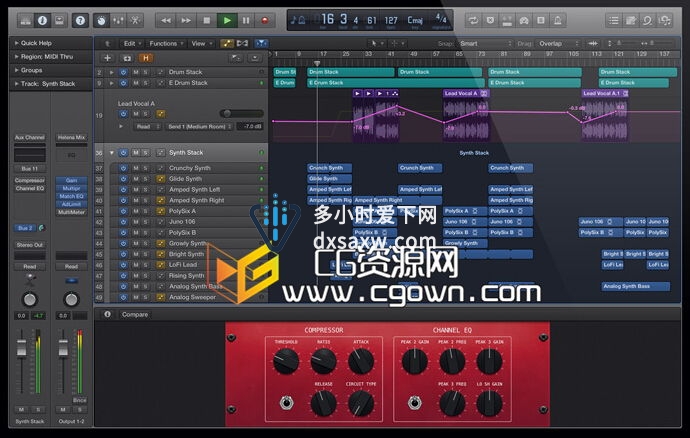Start recording with red Record button

265,20
